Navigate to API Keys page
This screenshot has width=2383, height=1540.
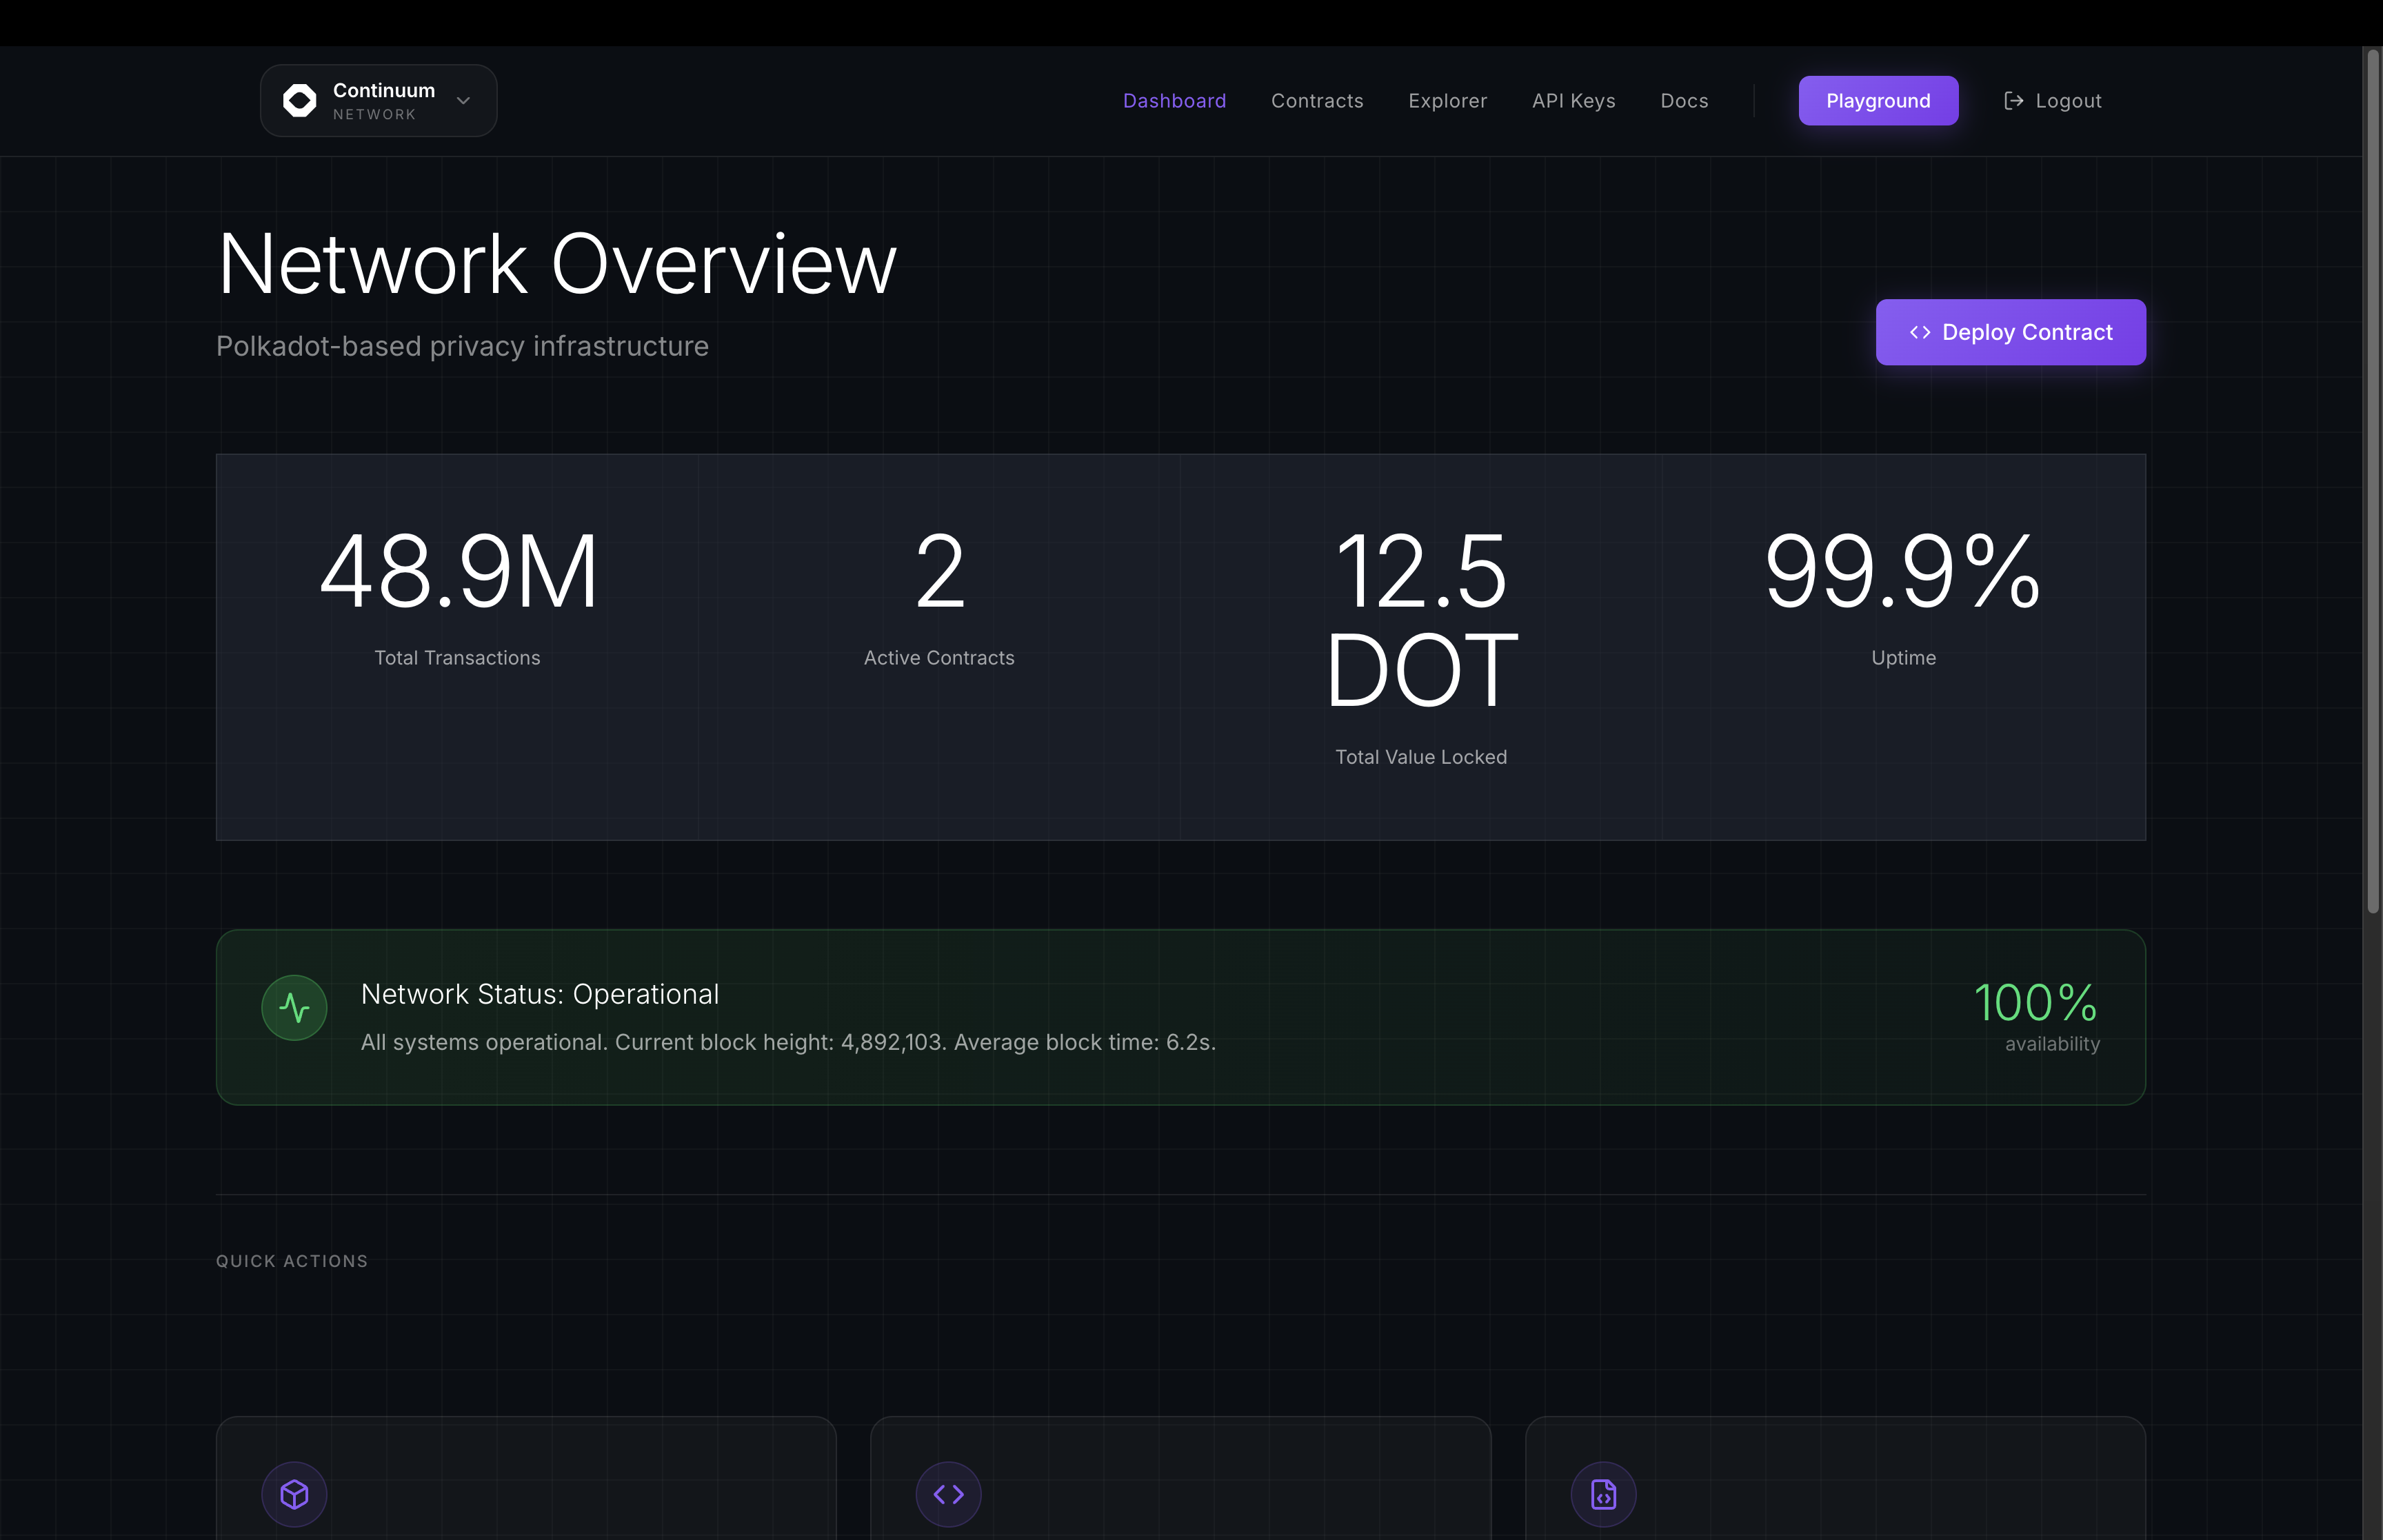click(x=1573, y=101)
